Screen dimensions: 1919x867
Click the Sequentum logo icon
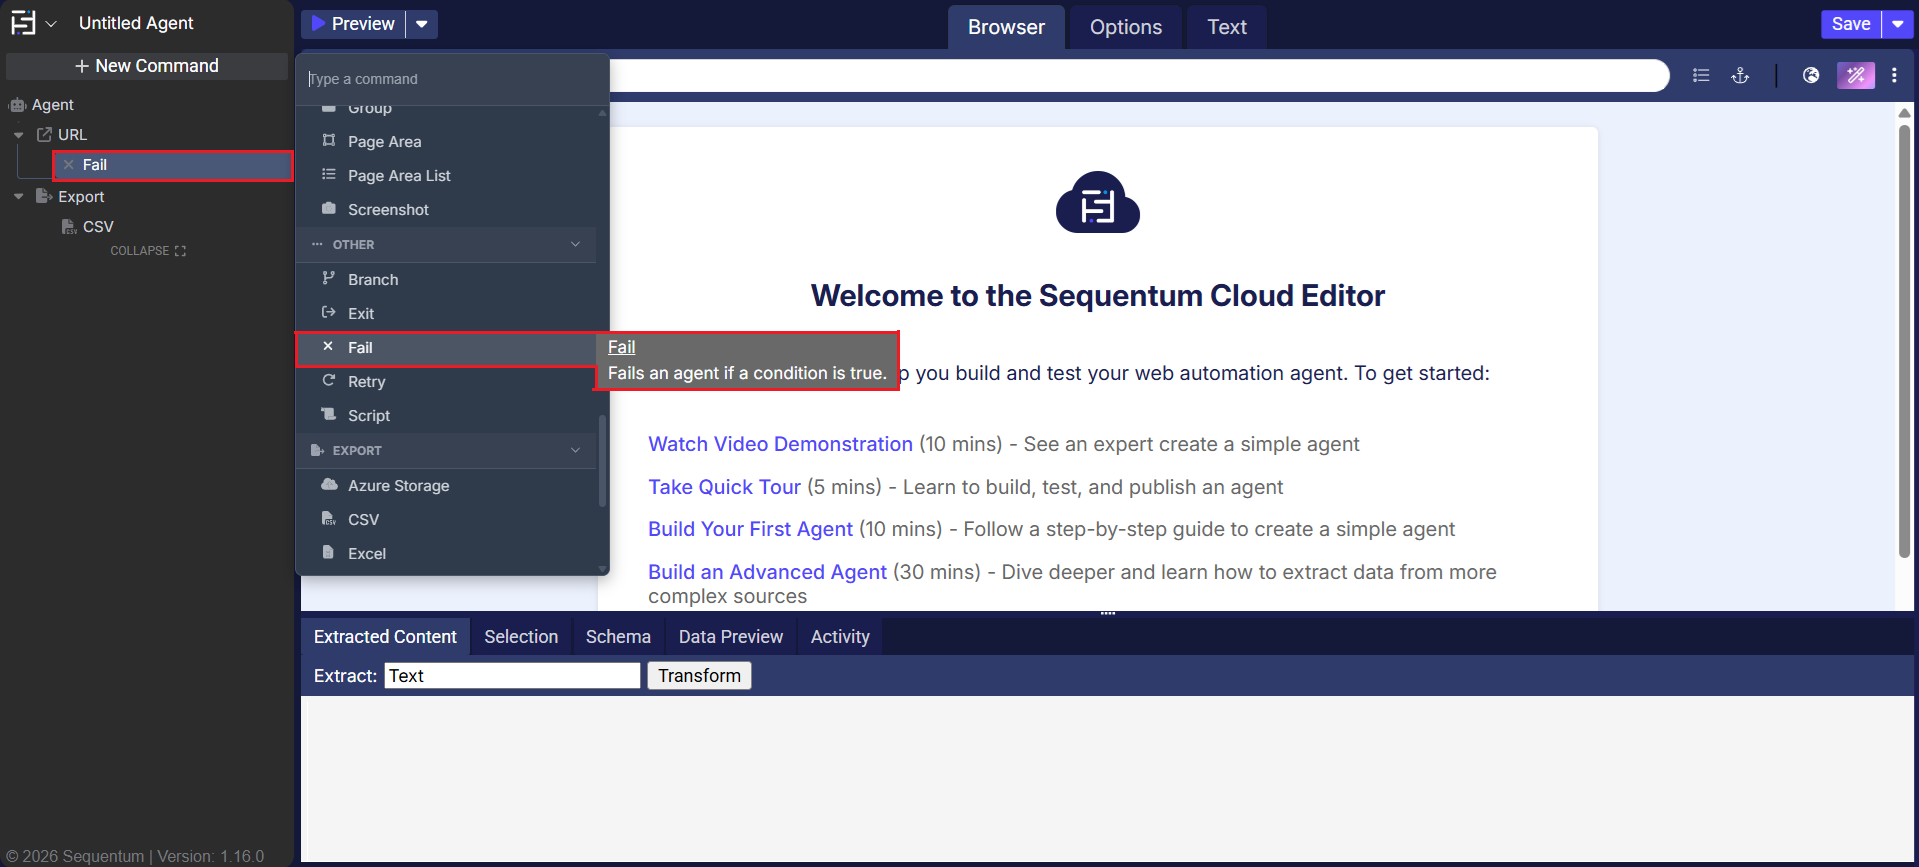coord(22,23)
